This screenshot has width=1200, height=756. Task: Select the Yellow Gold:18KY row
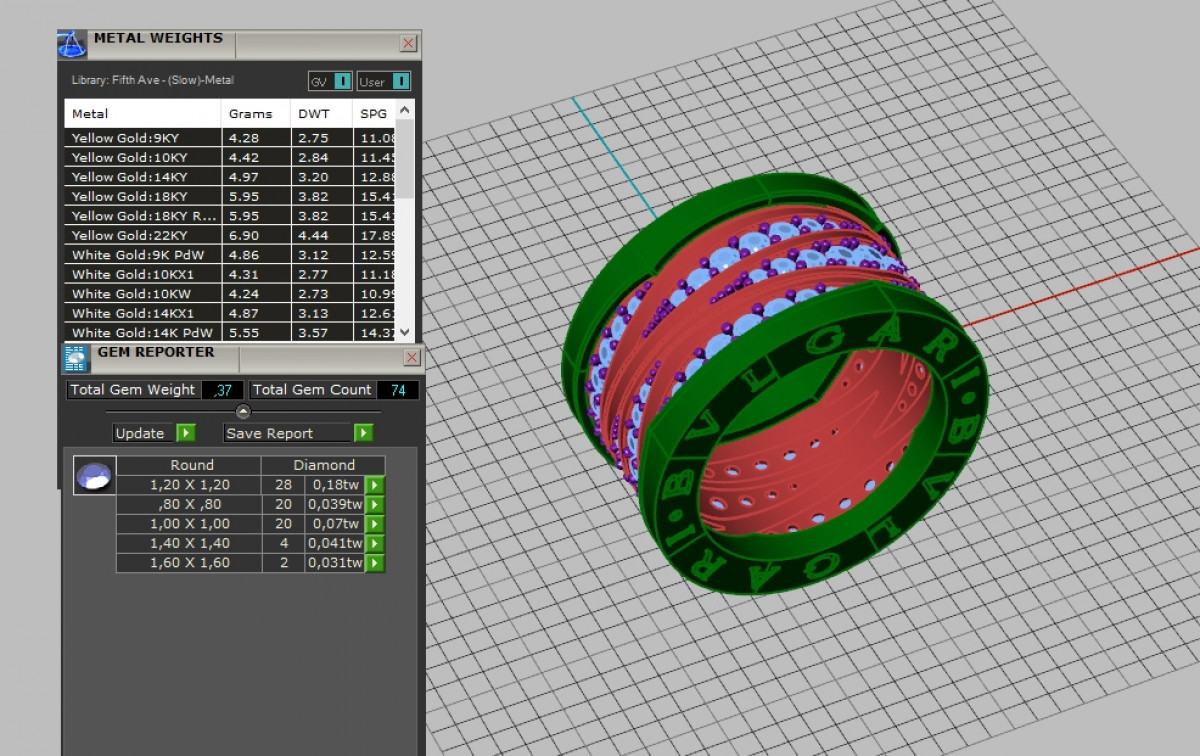click(x=142, y=196)
